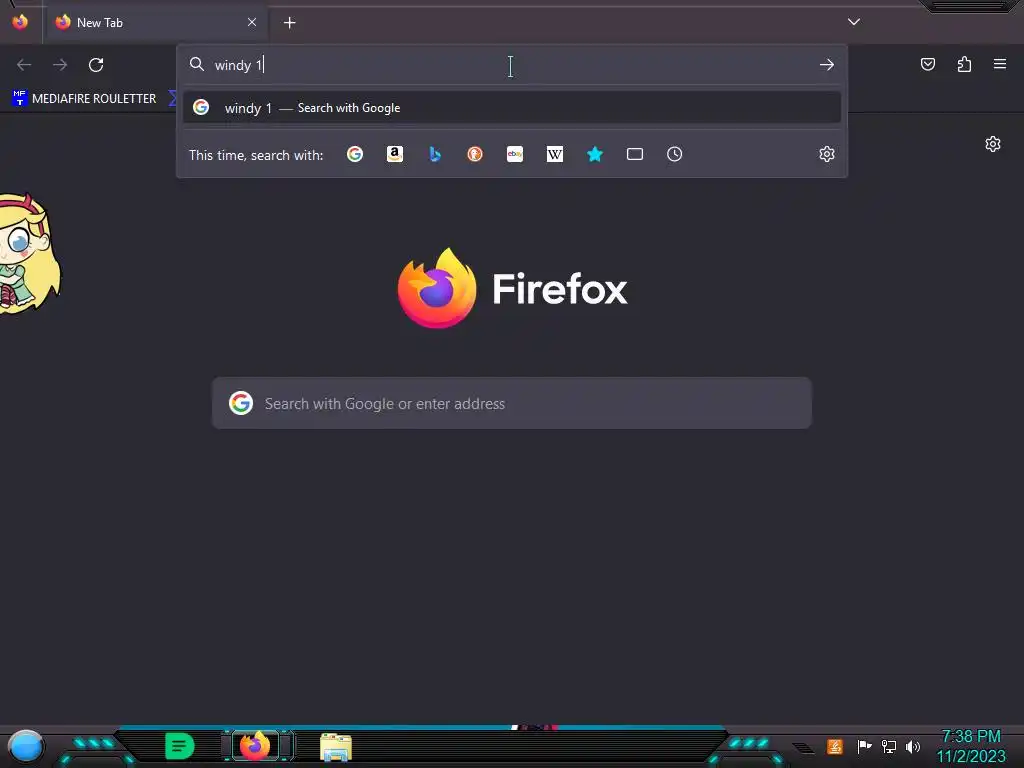Open MEDIAFIRE ROULETTER bookmark
1024x768 pixels.
(84, 99)
